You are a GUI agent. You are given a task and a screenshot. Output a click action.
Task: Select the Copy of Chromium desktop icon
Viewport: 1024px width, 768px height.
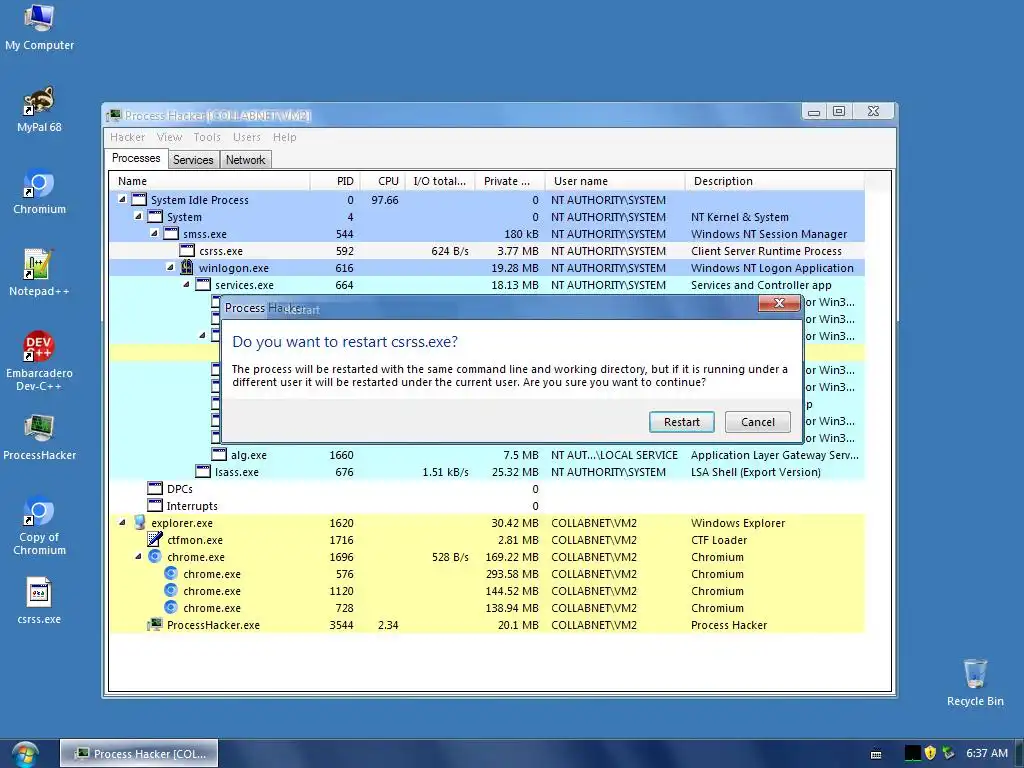(x=39, y=526)
